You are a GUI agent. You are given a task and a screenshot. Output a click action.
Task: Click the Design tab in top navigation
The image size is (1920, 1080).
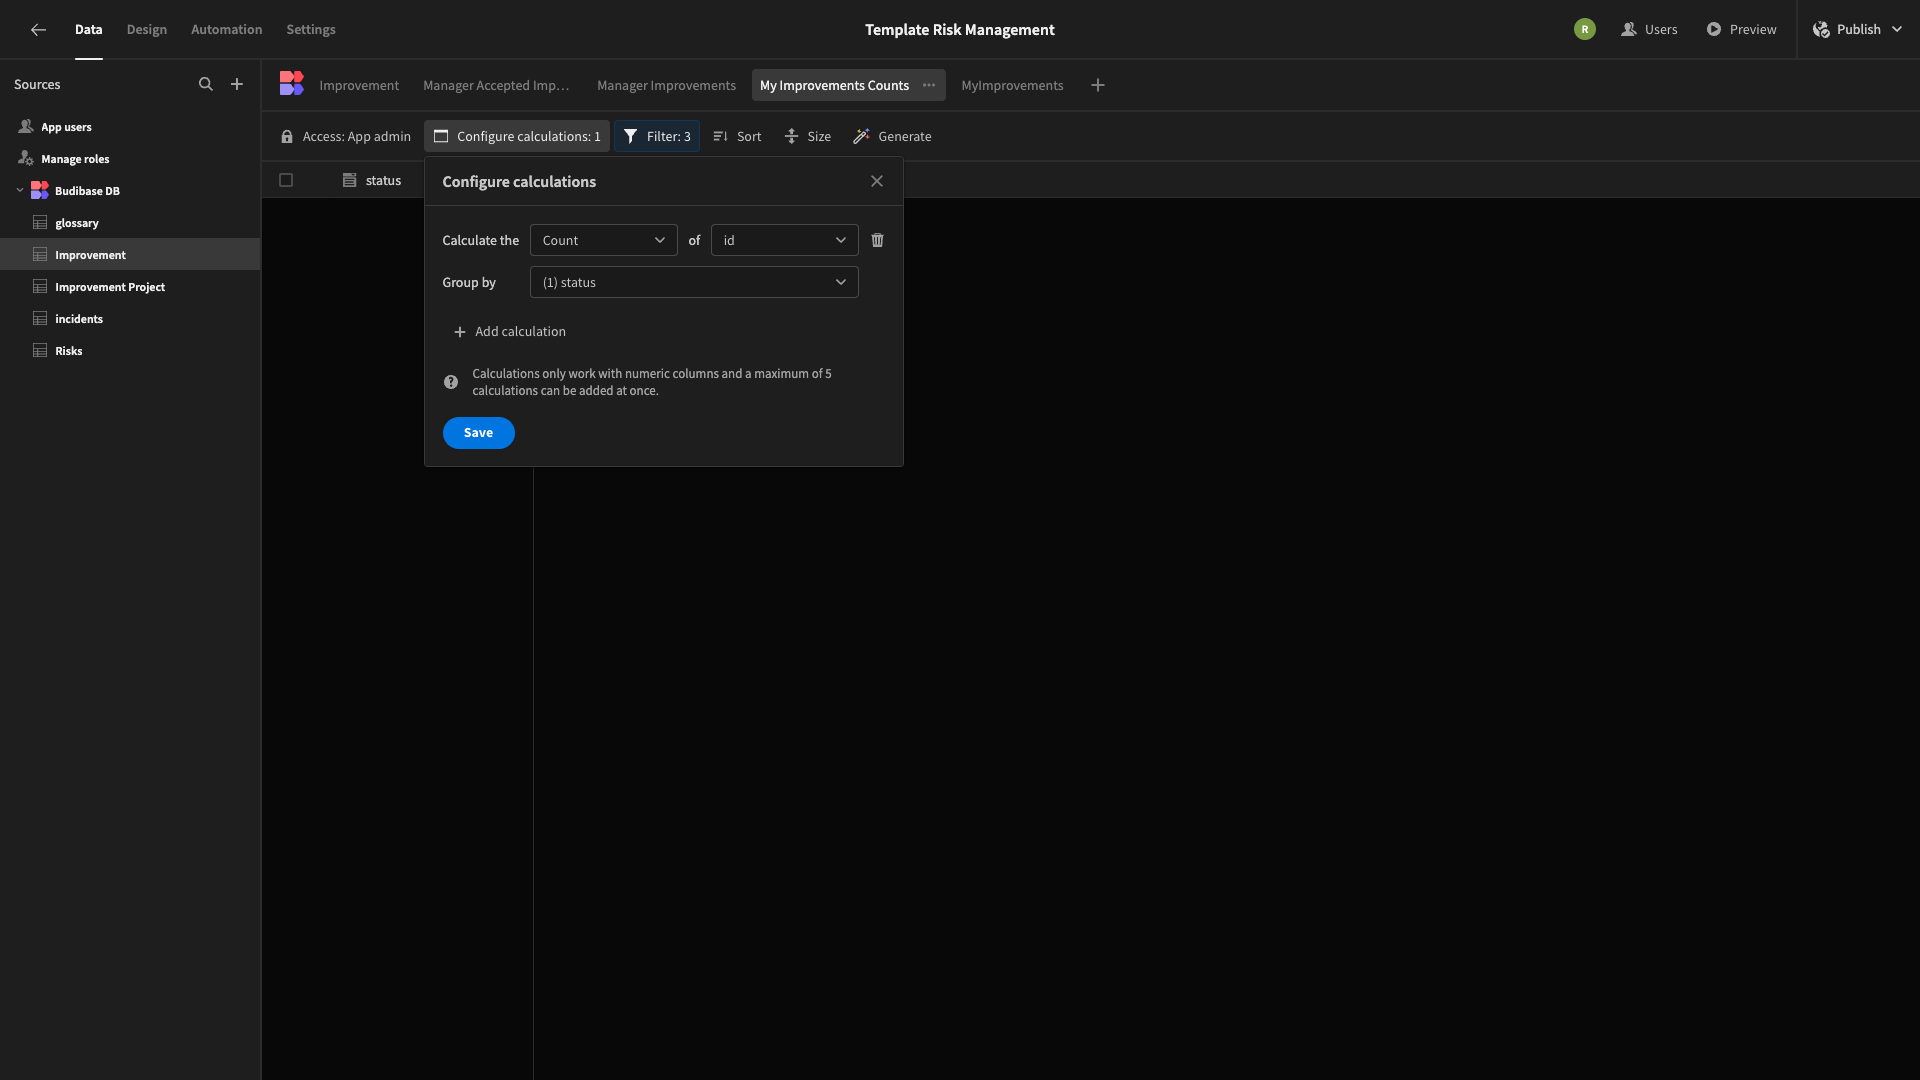click(x=146, y=29)
